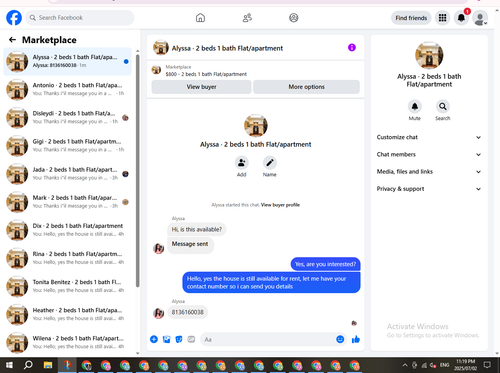The image size is (500, 373).
Task: Expand the Customize chat section
Action: pyautogui.click(x=429, y=137)
